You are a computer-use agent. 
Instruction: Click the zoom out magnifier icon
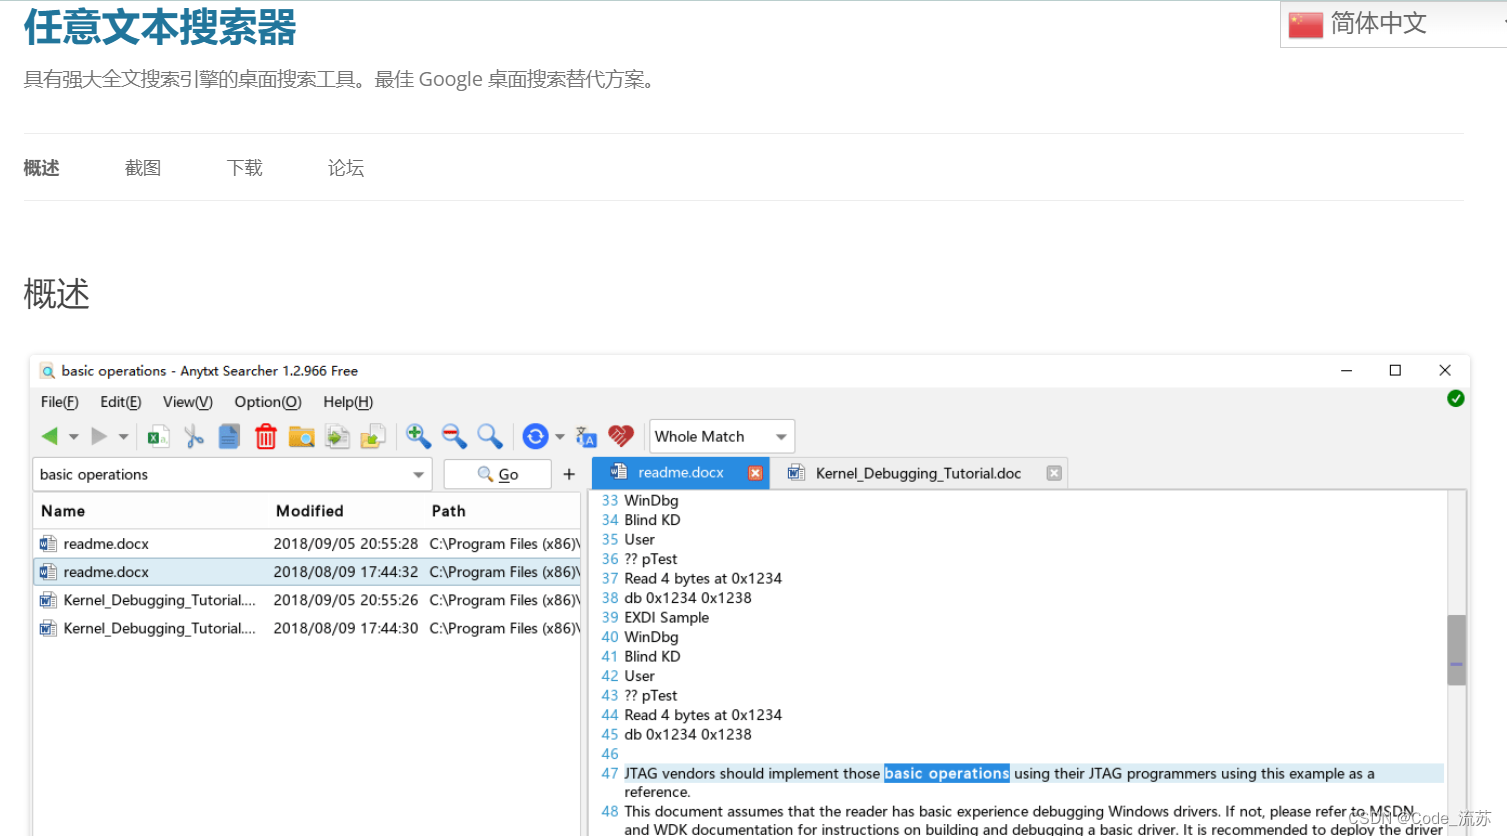454,436
